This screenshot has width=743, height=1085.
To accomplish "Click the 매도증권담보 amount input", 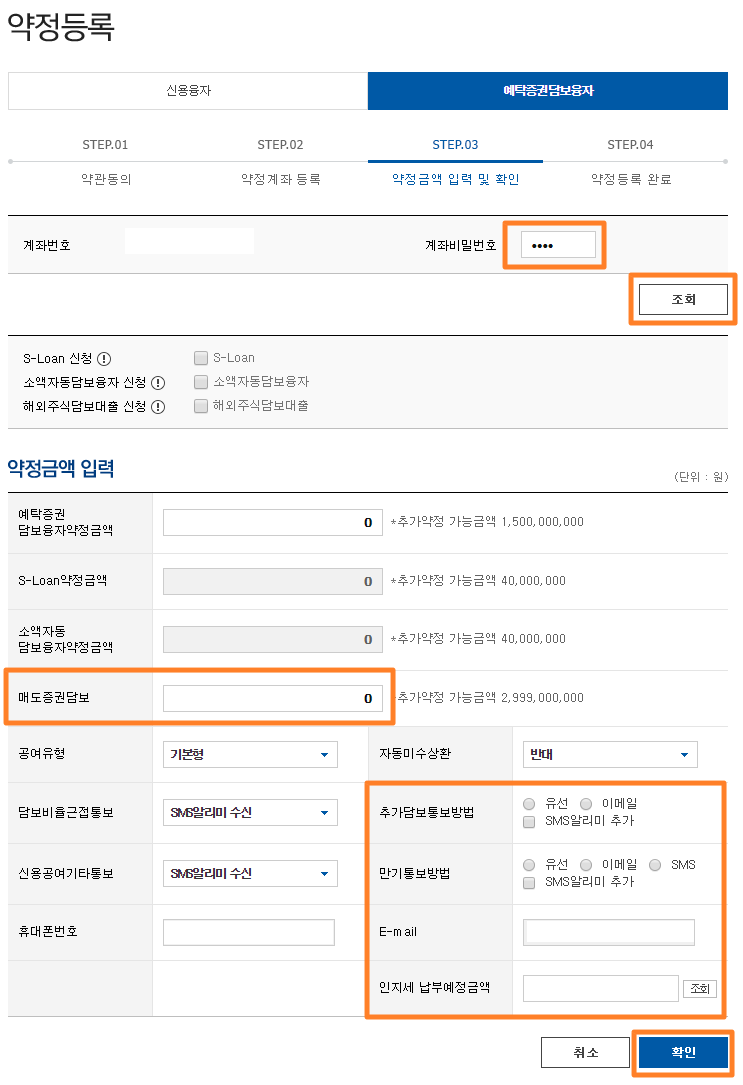I will tap(273, 698).
